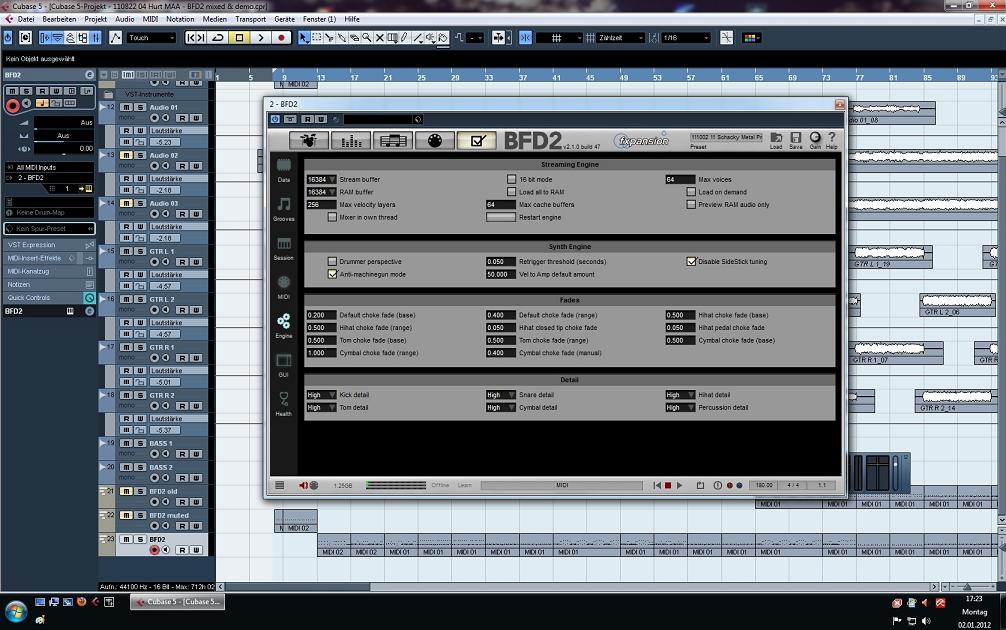Select the Session preferences sidebar icon
This screenshot has width=1006, height=630.
(284, 244)
